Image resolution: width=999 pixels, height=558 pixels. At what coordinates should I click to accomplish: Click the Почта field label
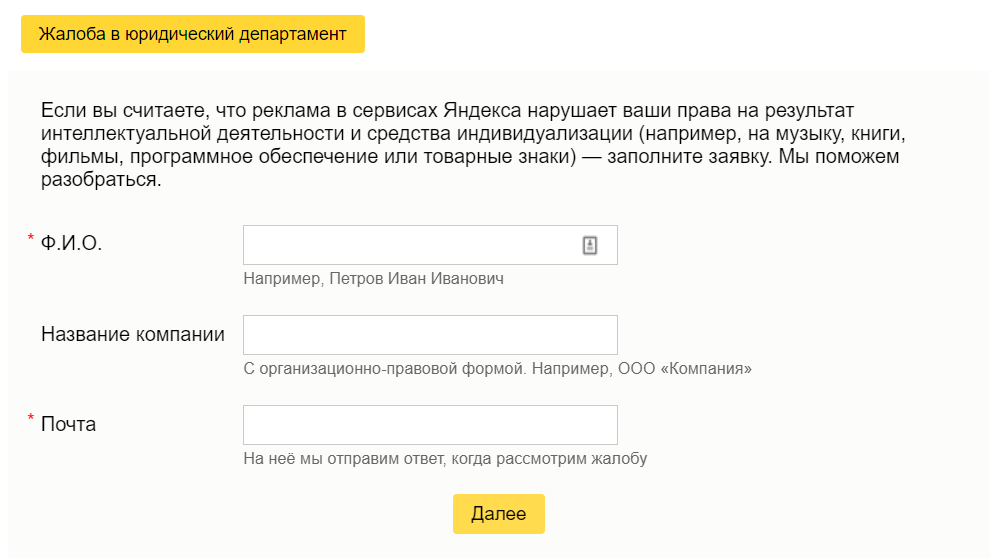pyautogui.click(x=68, y=424)
